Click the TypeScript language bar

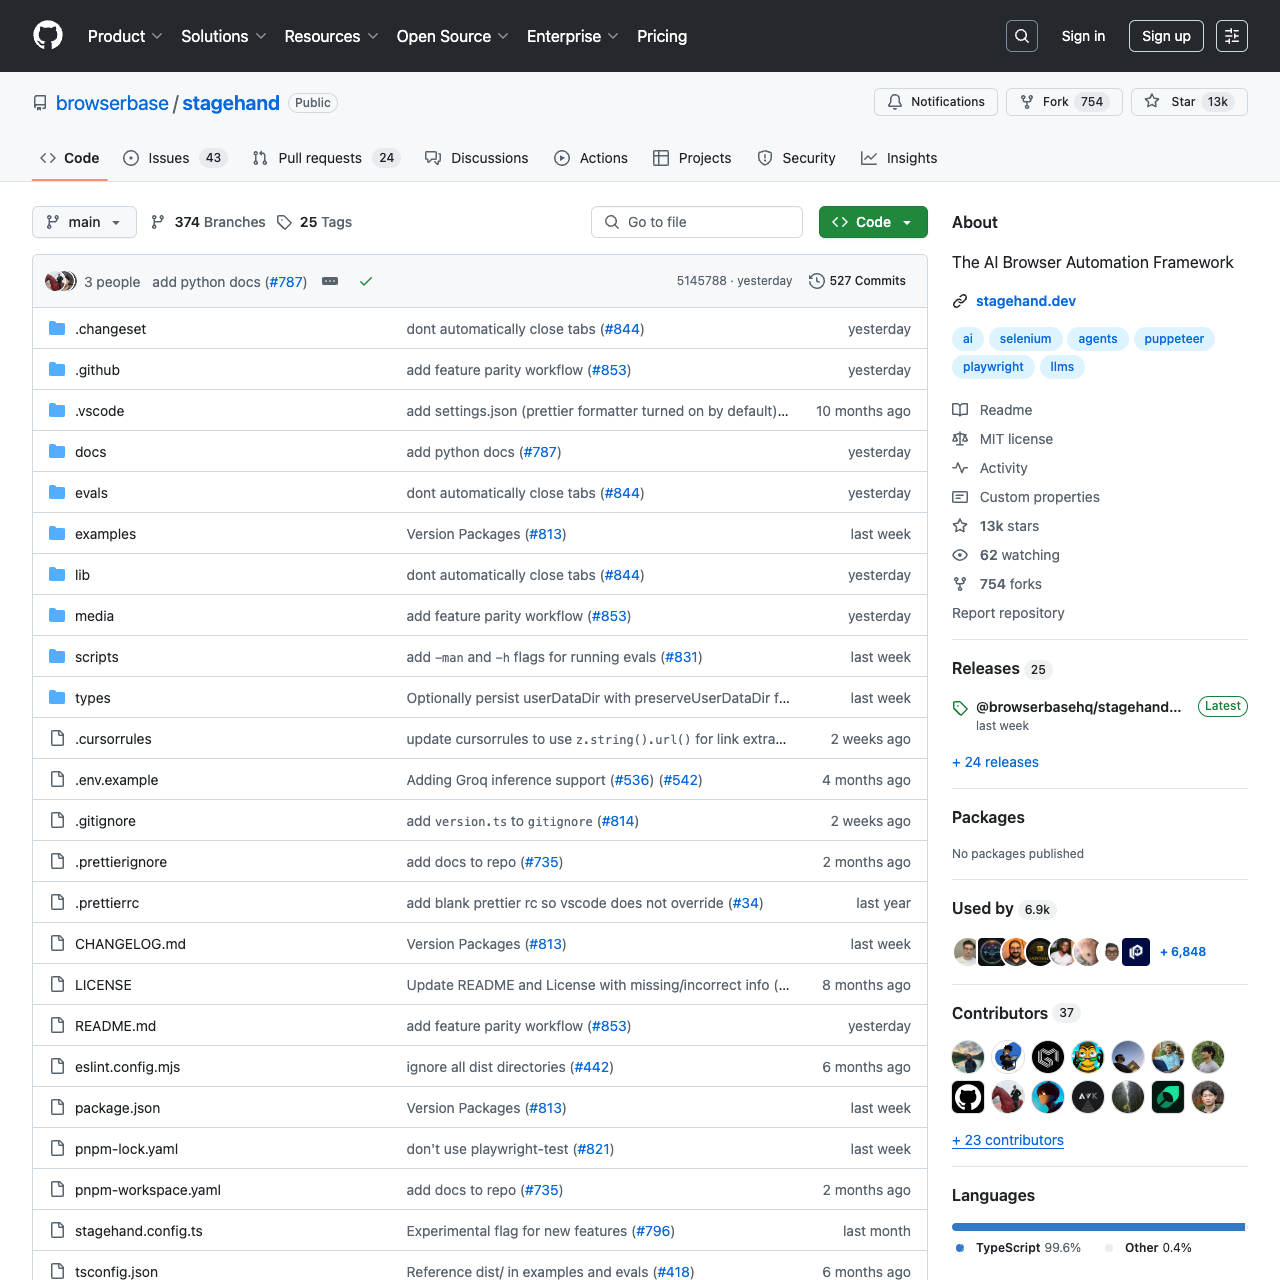tap(1097, 1226)
